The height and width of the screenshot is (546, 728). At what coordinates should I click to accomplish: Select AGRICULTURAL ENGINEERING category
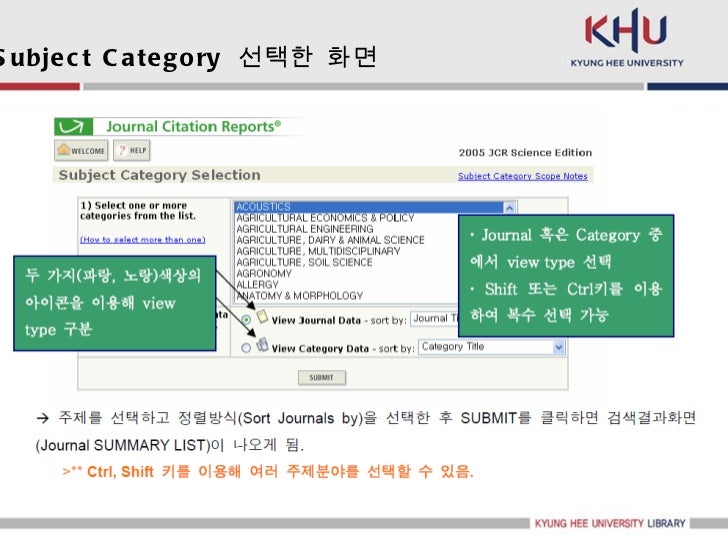[305, 229]
